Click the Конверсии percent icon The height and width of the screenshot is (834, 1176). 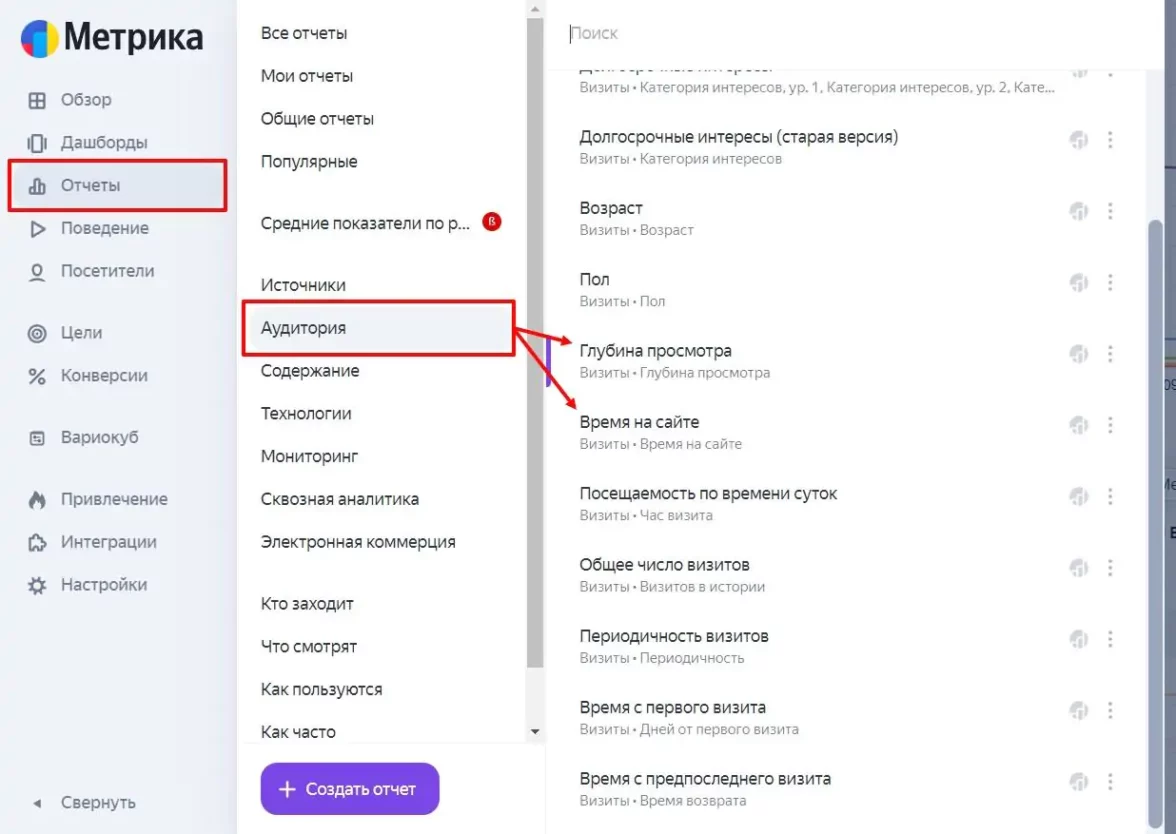[x=37, y=377]
